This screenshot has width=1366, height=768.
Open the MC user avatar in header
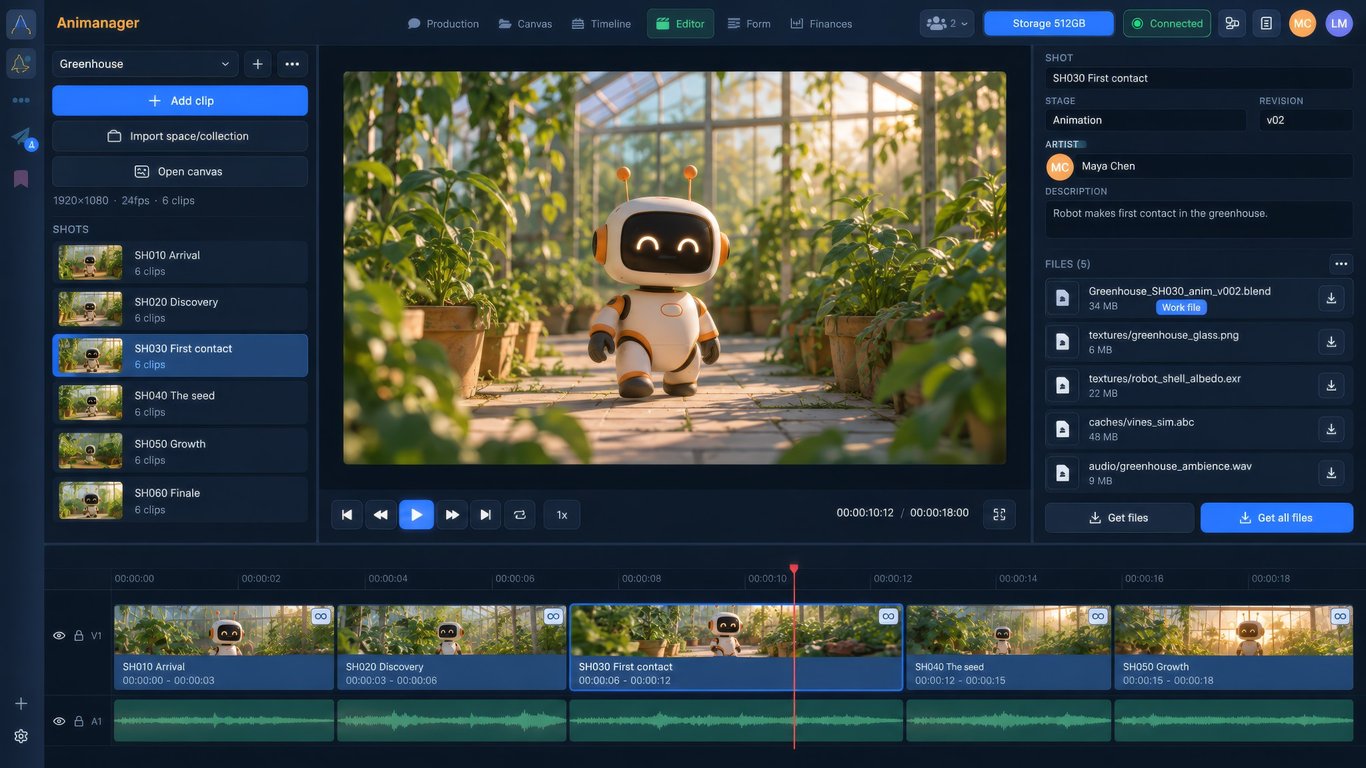[1302, 23]
